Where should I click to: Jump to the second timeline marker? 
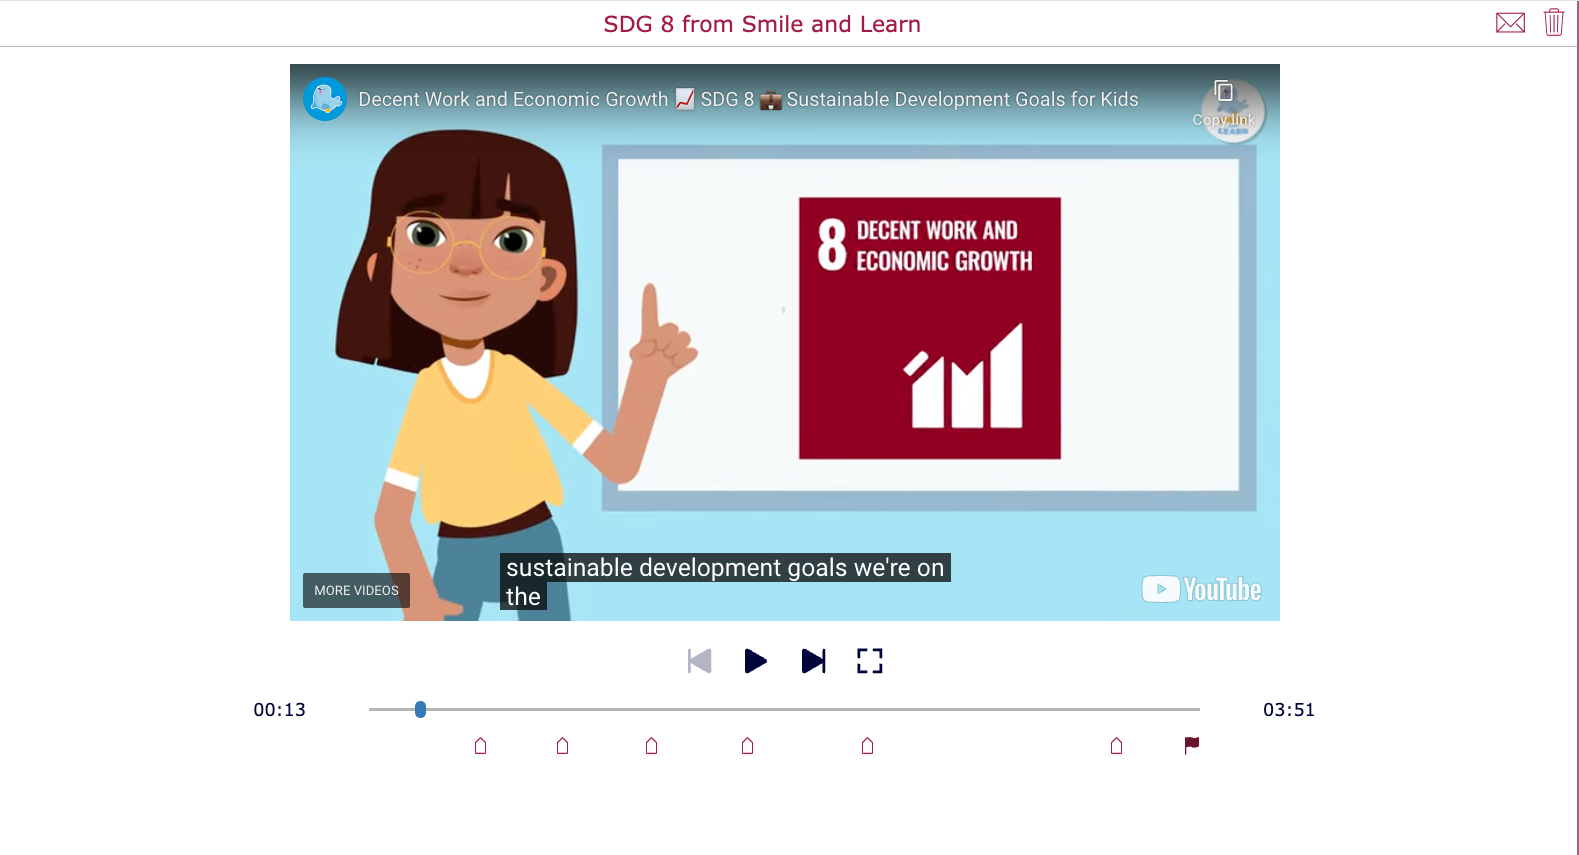(x=563, y=745)
